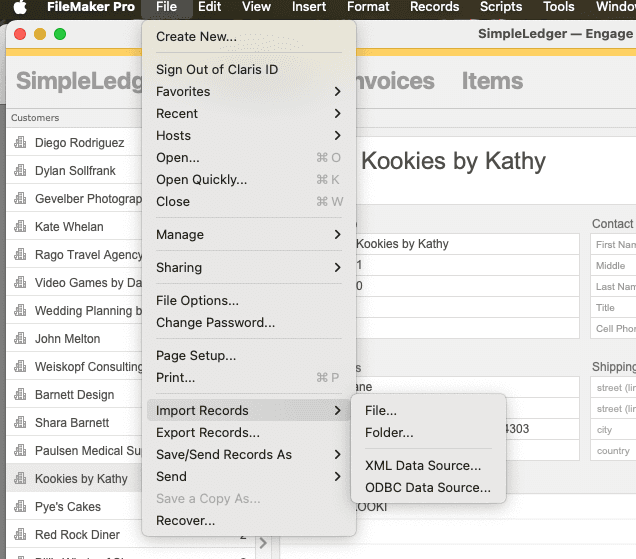Screen dimensions: 636x559
Task: Click building icon beside Wedding Planning customer
Action: pos(20,310)
